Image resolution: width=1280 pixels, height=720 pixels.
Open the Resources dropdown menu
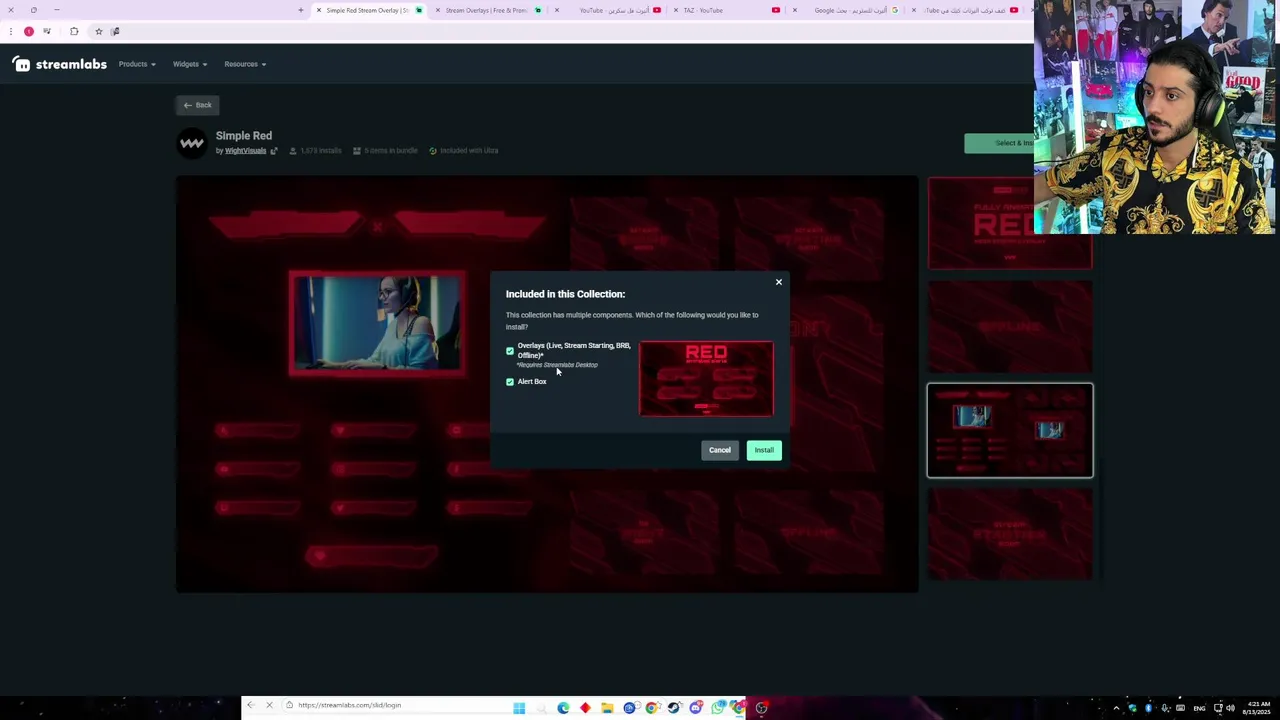pyautogui.click(x=245, y=64)
